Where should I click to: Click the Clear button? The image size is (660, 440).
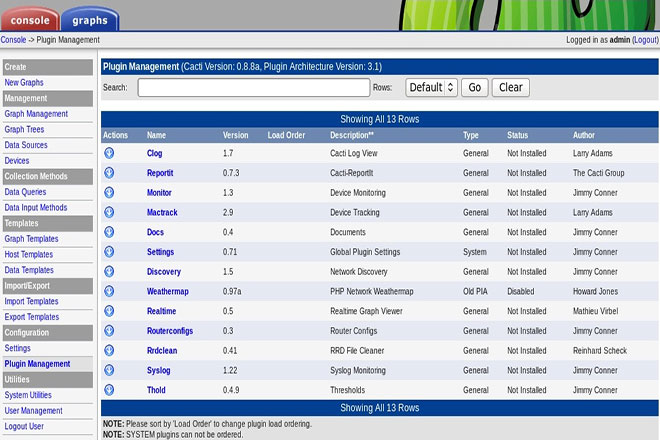tap(511, 88)
